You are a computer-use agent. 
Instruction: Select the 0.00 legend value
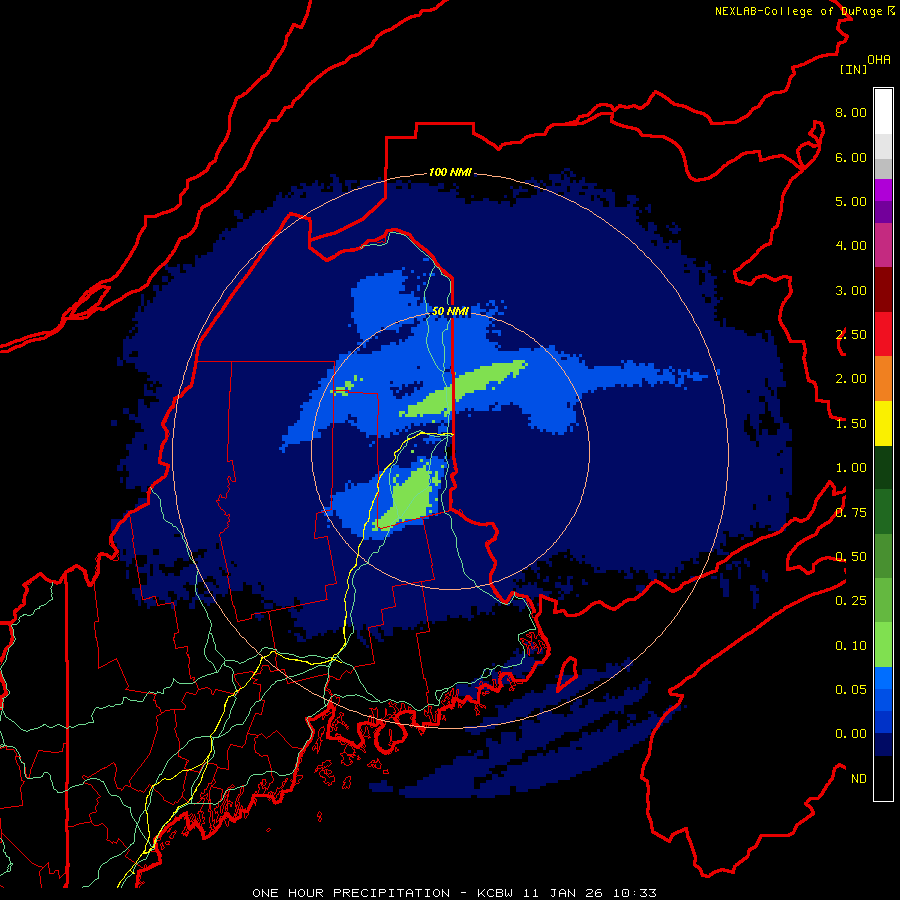click(851, 734)
